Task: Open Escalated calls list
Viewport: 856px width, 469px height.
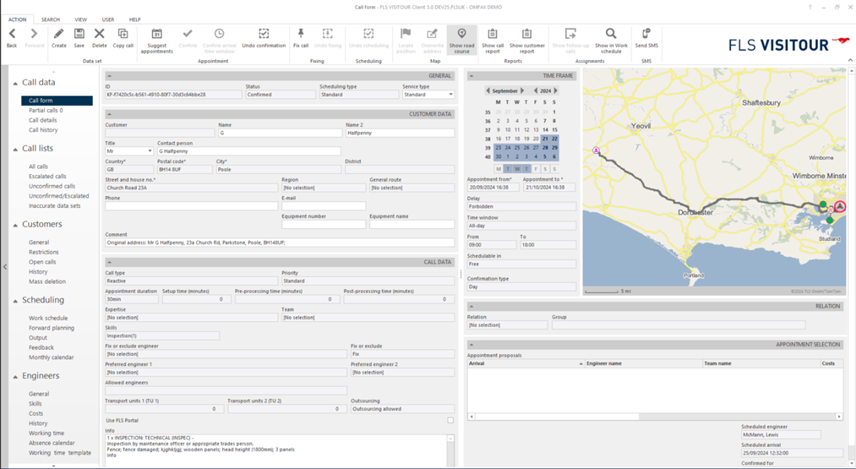Action: pos(48,176)
